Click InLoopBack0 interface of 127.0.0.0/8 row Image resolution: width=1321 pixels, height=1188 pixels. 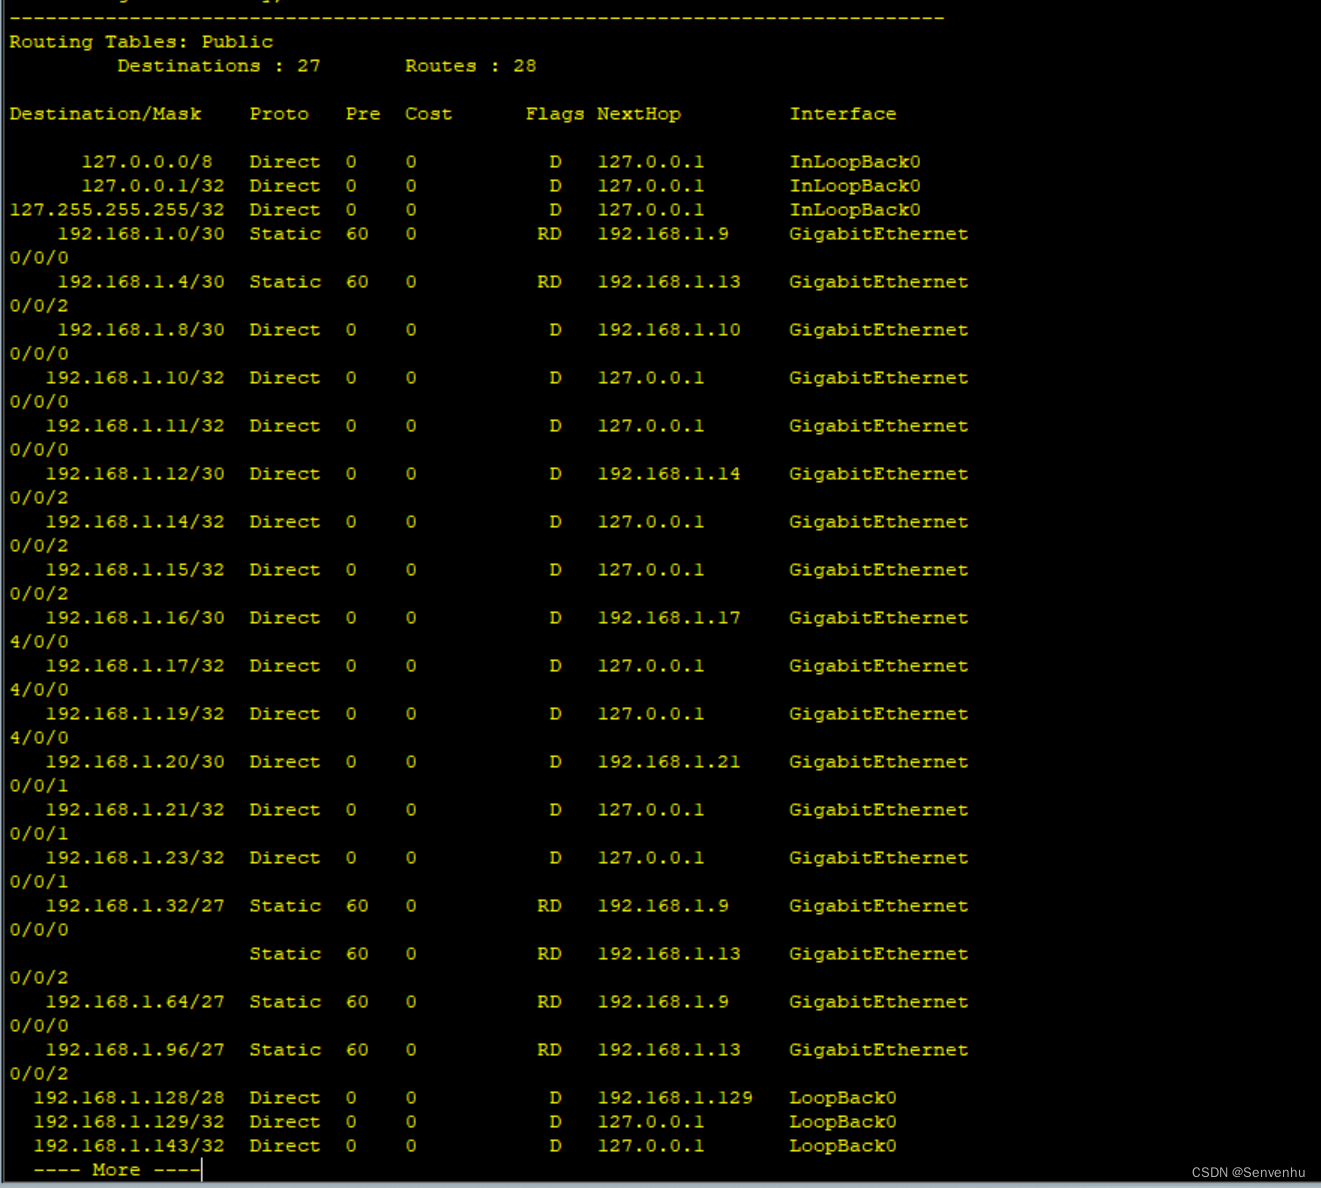click(855, 162)
